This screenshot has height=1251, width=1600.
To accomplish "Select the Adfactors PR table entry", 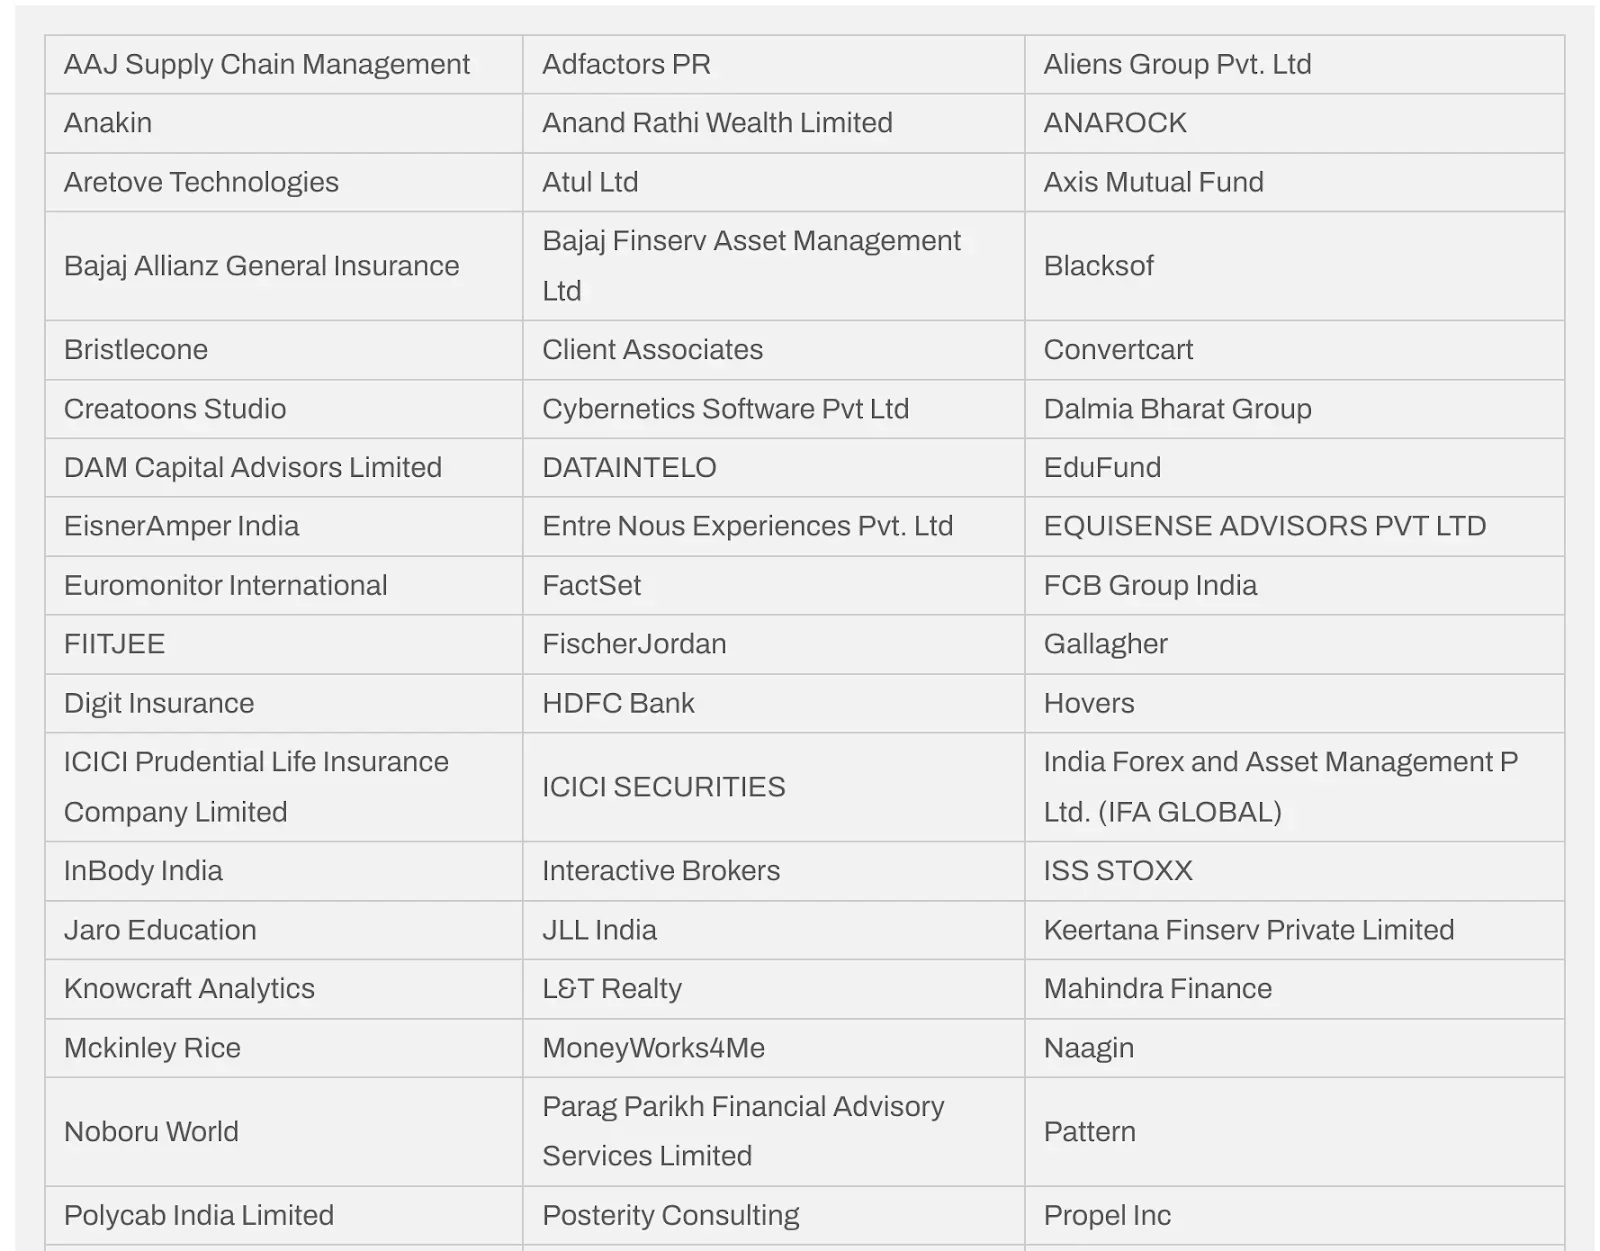I will point(626,65).
